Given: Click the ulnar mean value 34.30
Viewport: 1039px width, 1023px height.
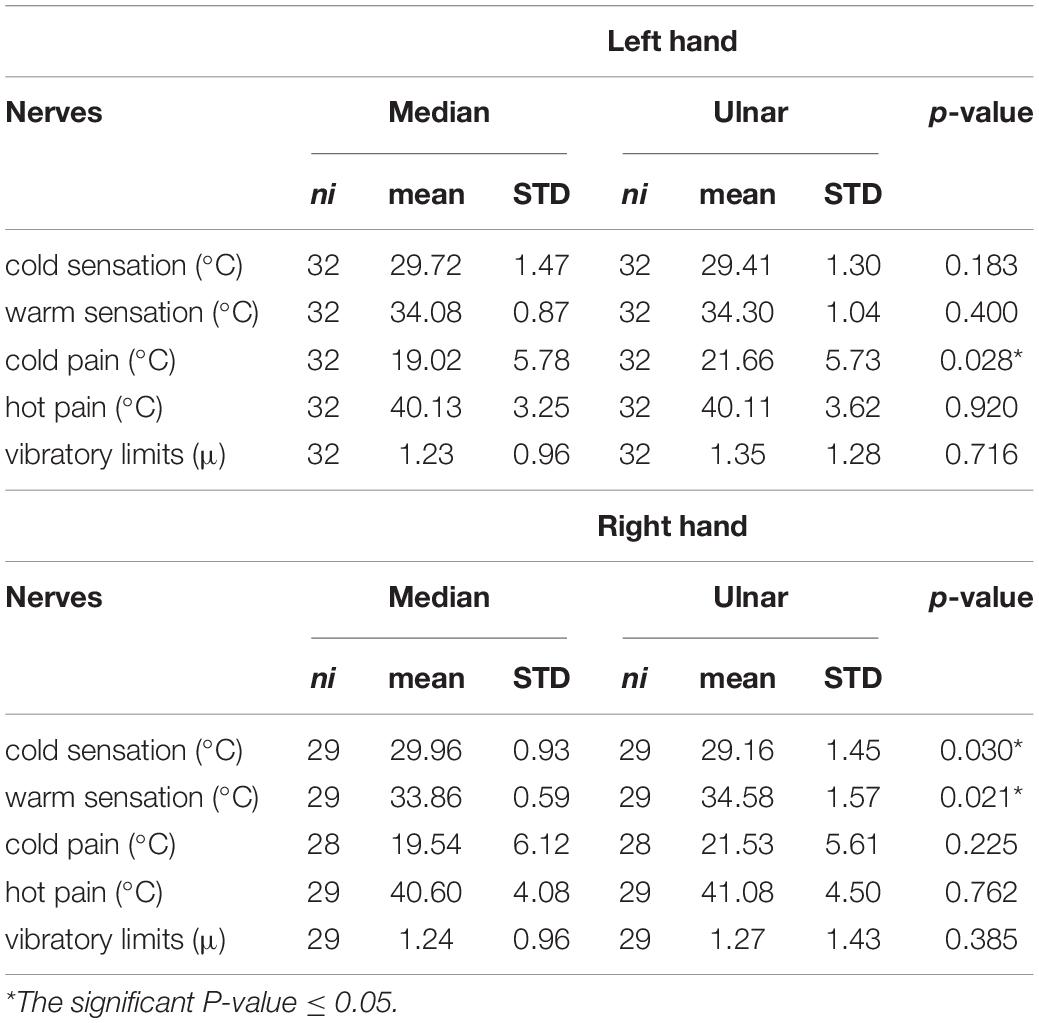Looking at the screenshot, I should [x=736, y=312].
